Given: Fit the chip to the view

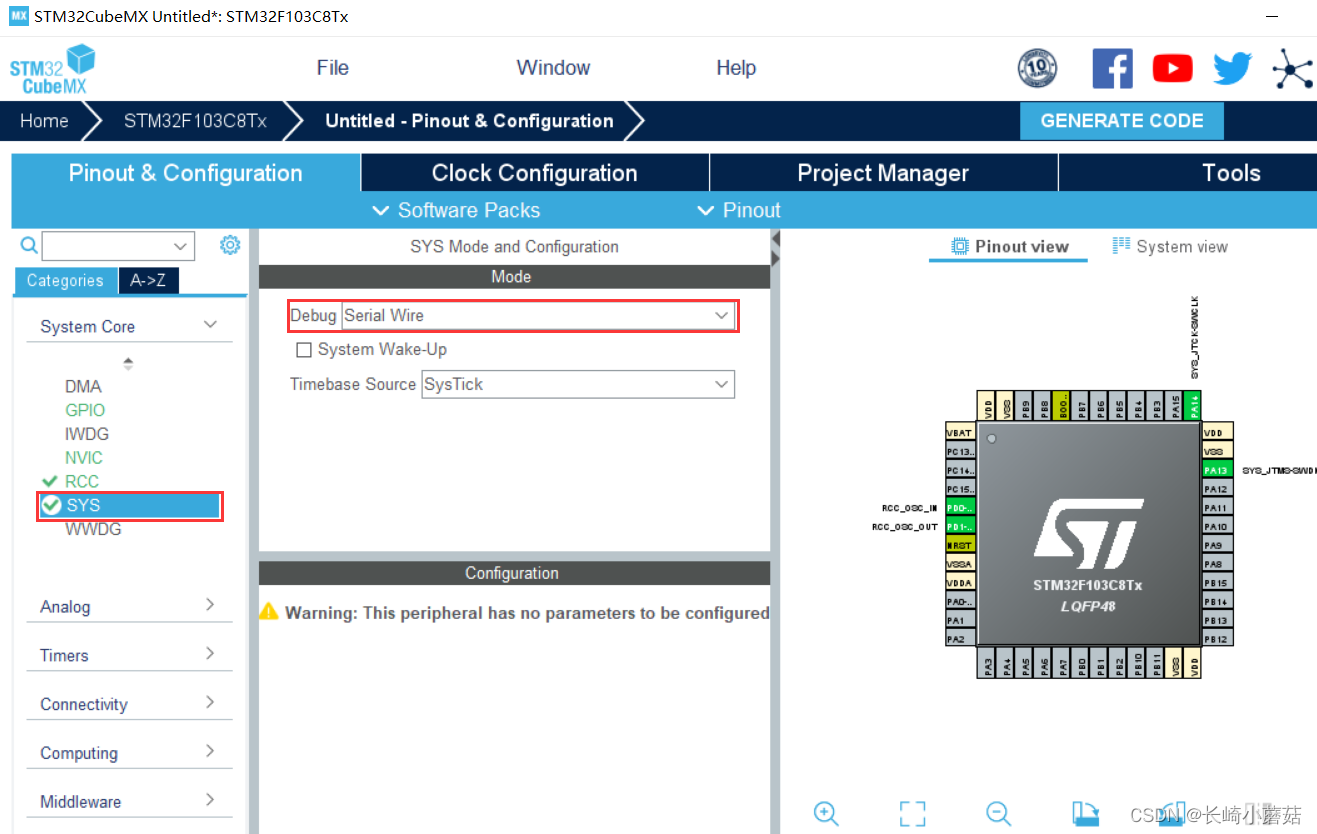Looking at the screenshot, I should point(912,813).
